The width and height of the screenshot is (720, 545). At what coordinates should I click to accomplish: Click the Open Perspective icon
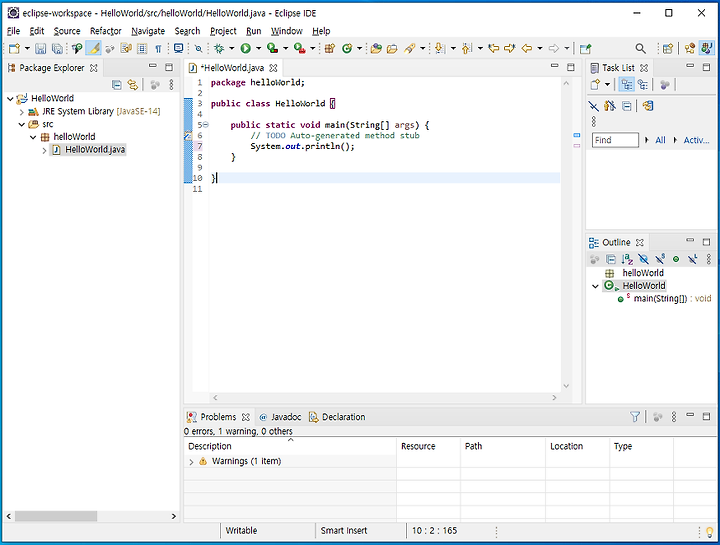(668, 48)
